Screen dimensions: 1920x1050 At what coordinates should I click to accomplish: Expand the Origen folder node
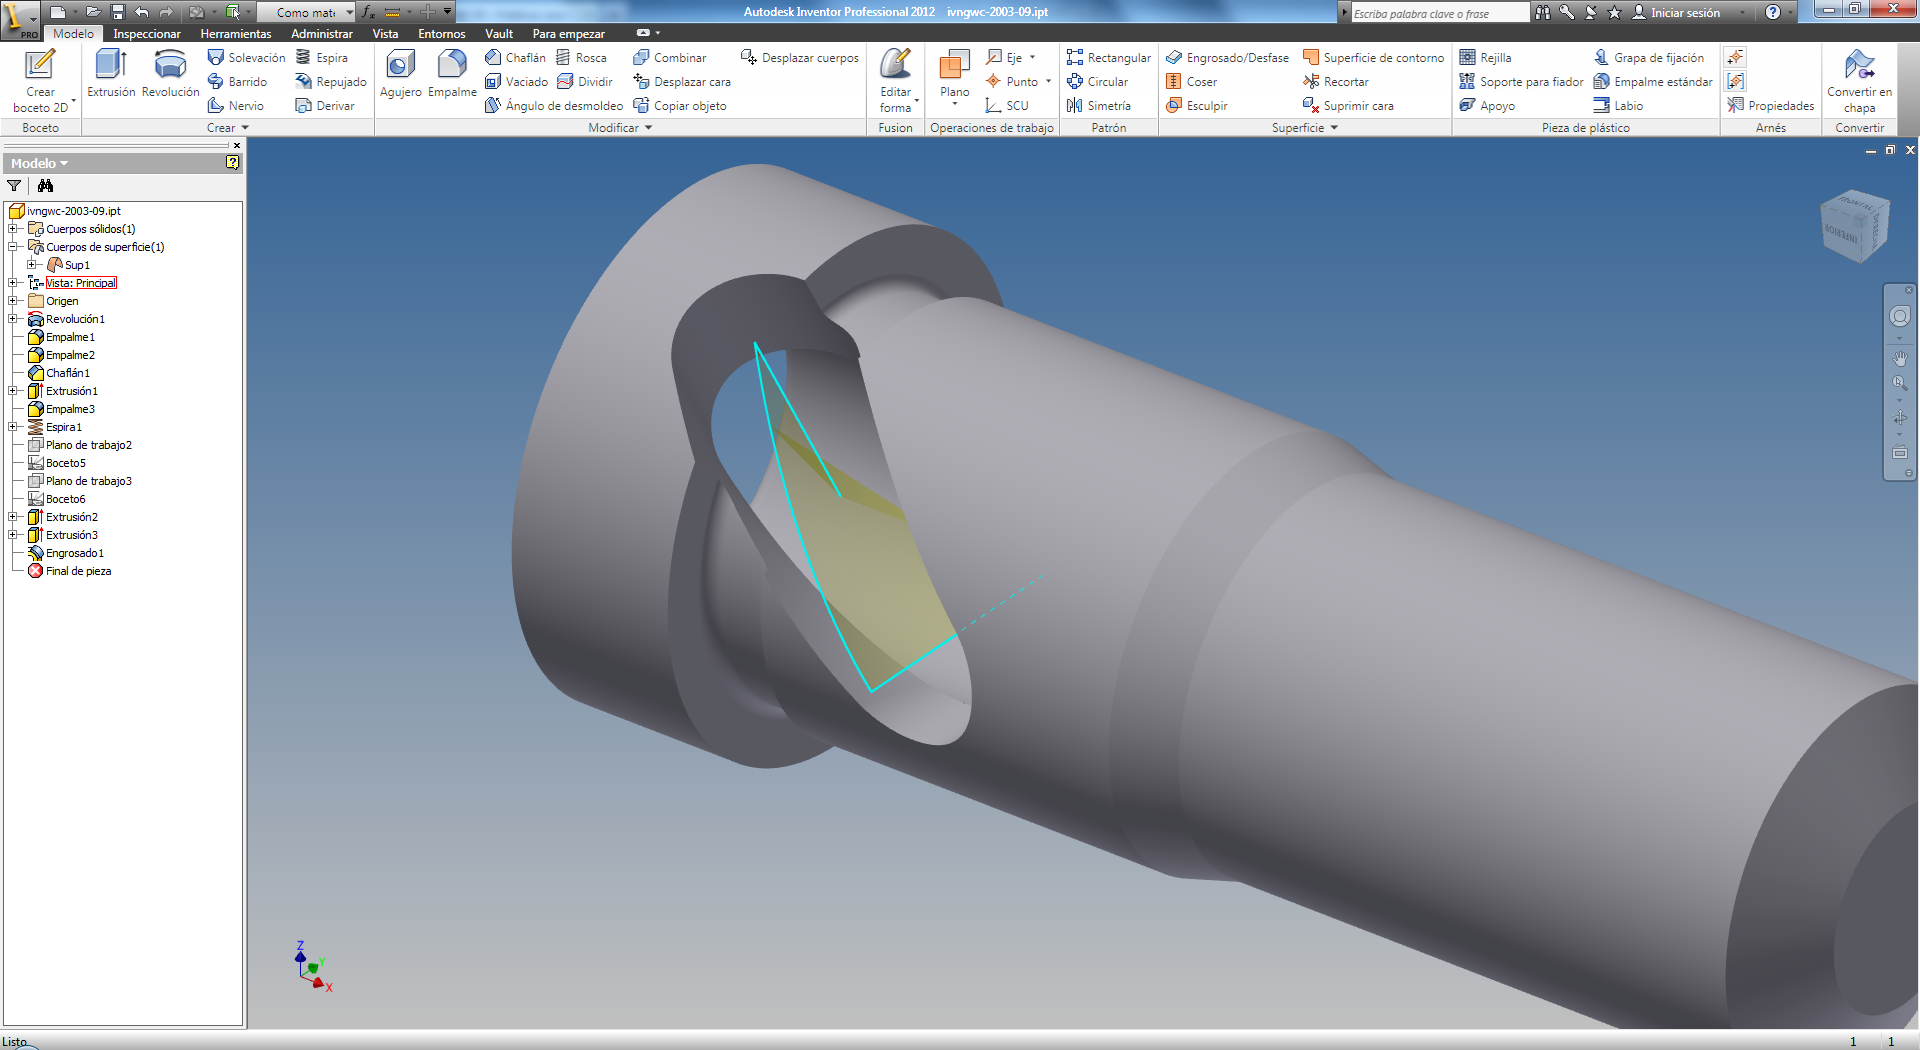pyautogui.click(x=13, y=301)
